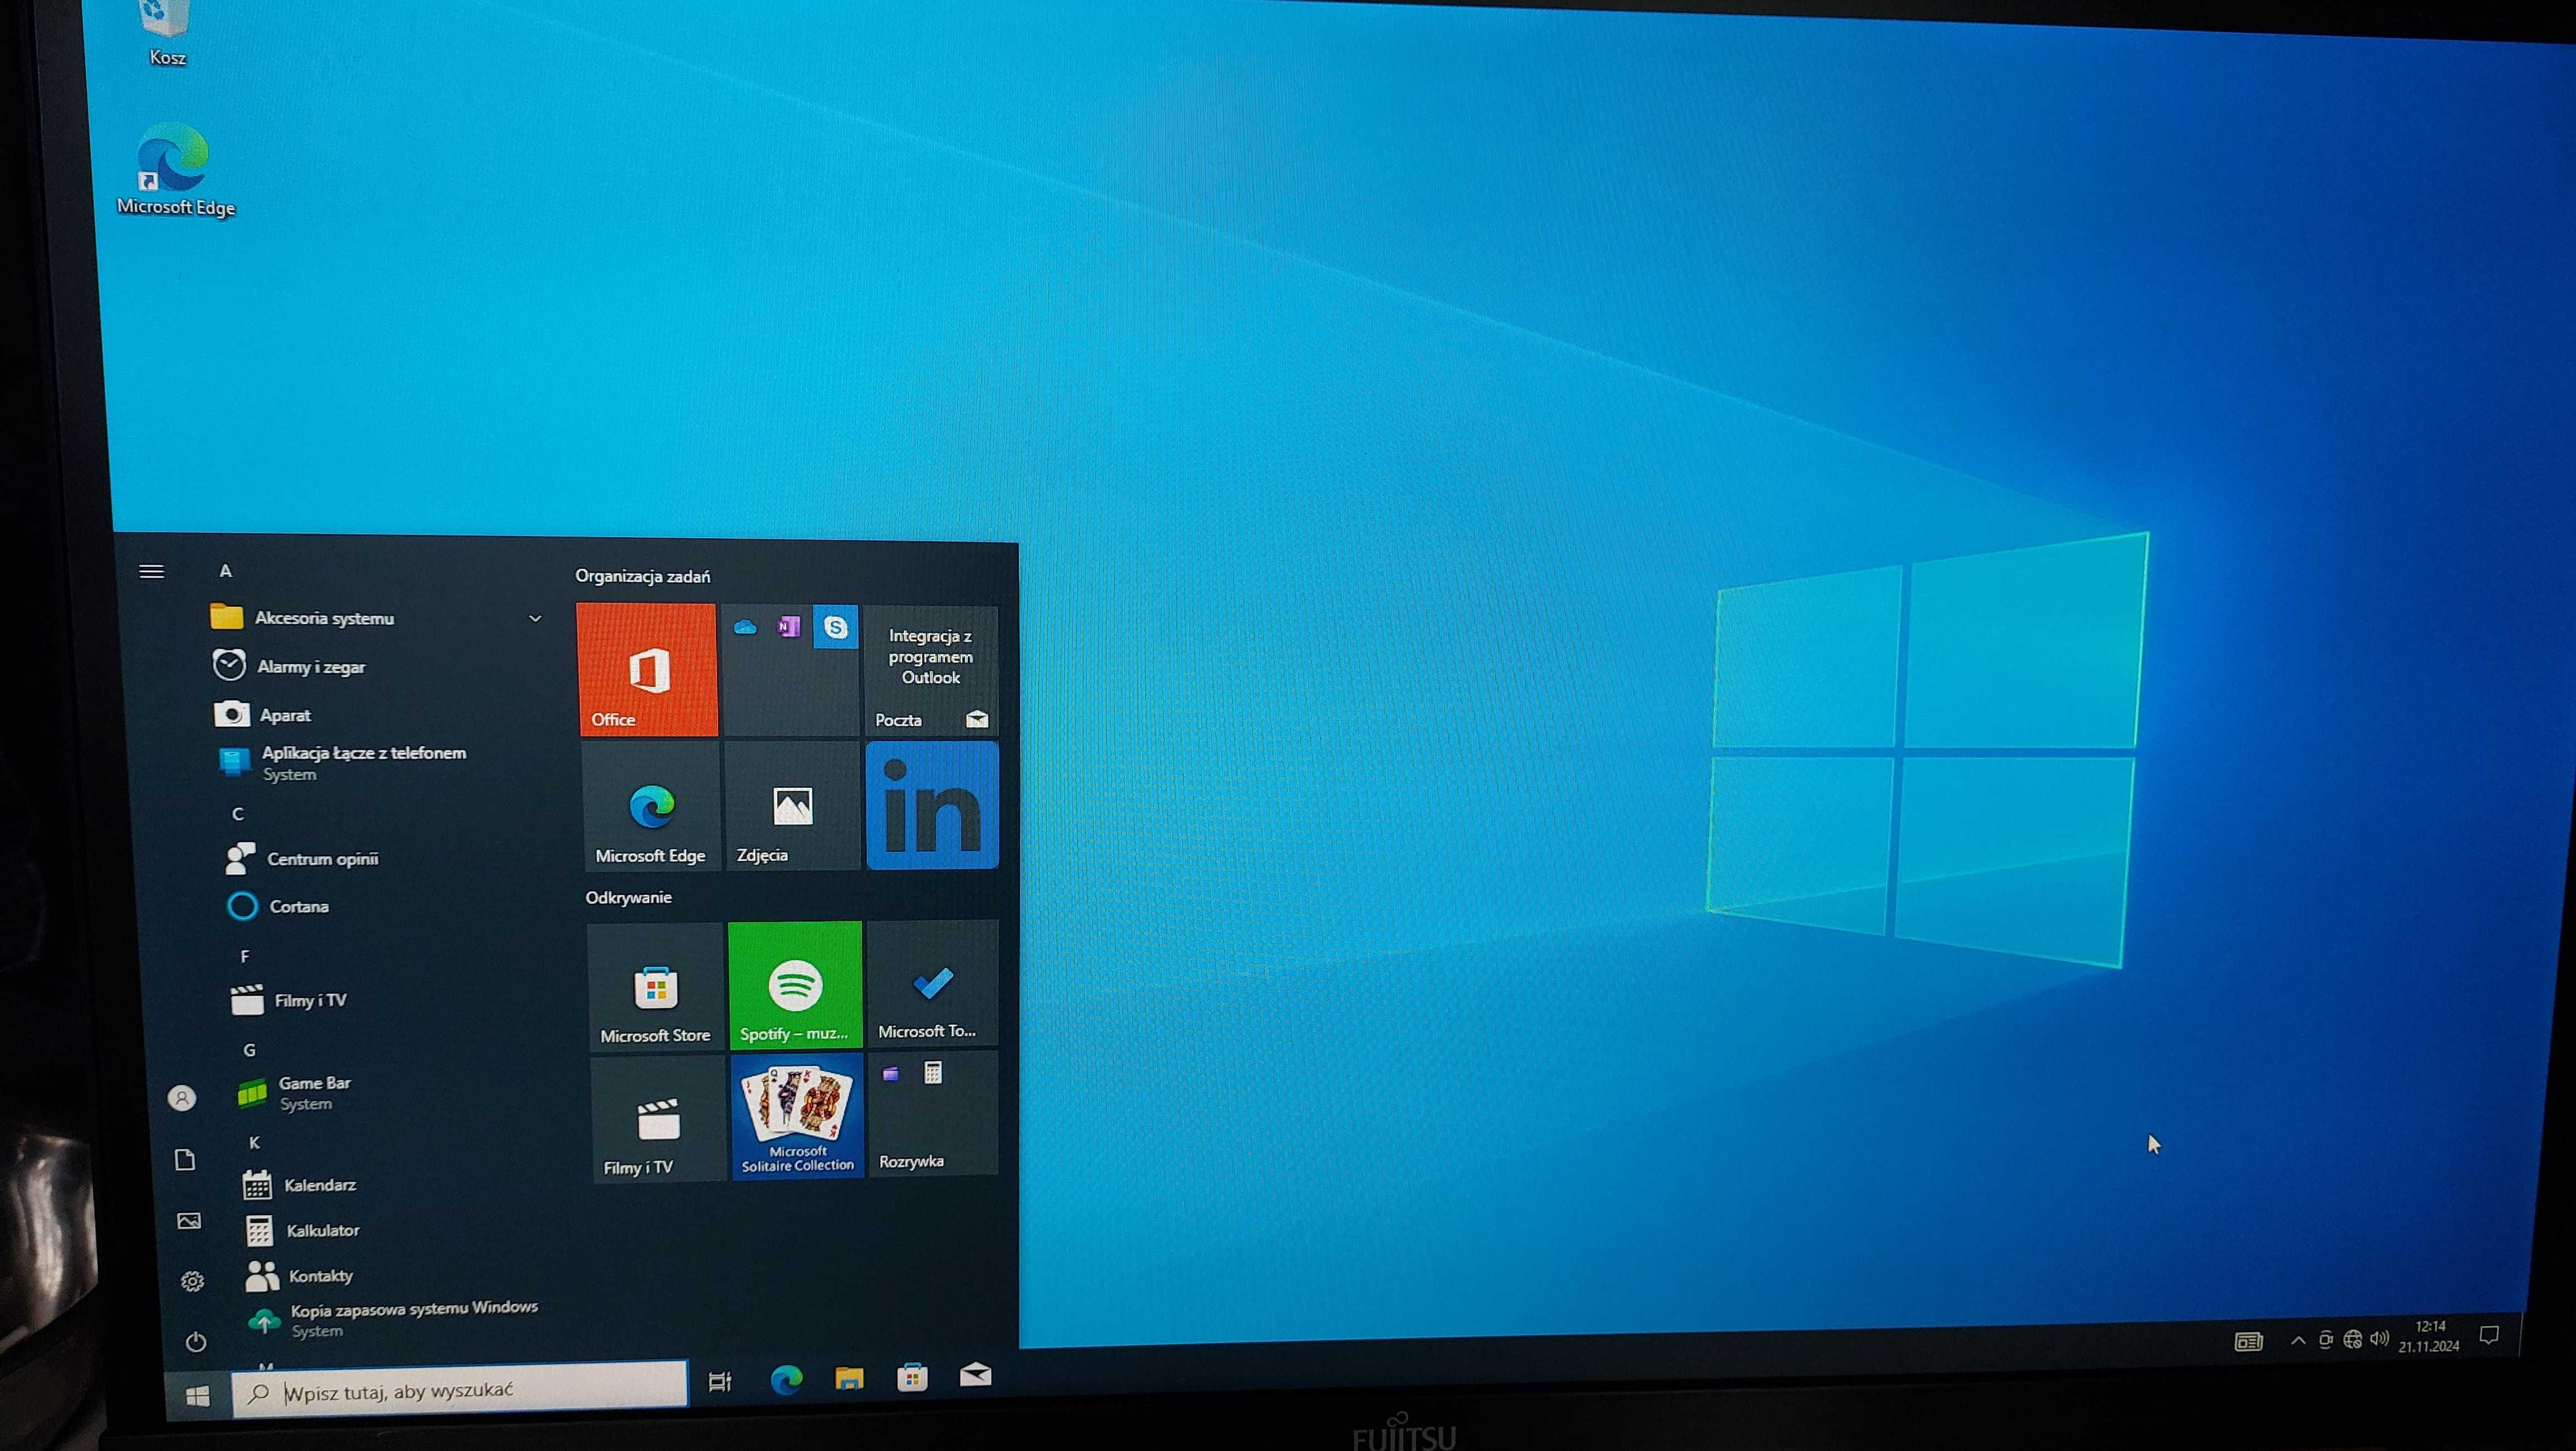Click the Power button in Start

click(x=196, y=1341)
